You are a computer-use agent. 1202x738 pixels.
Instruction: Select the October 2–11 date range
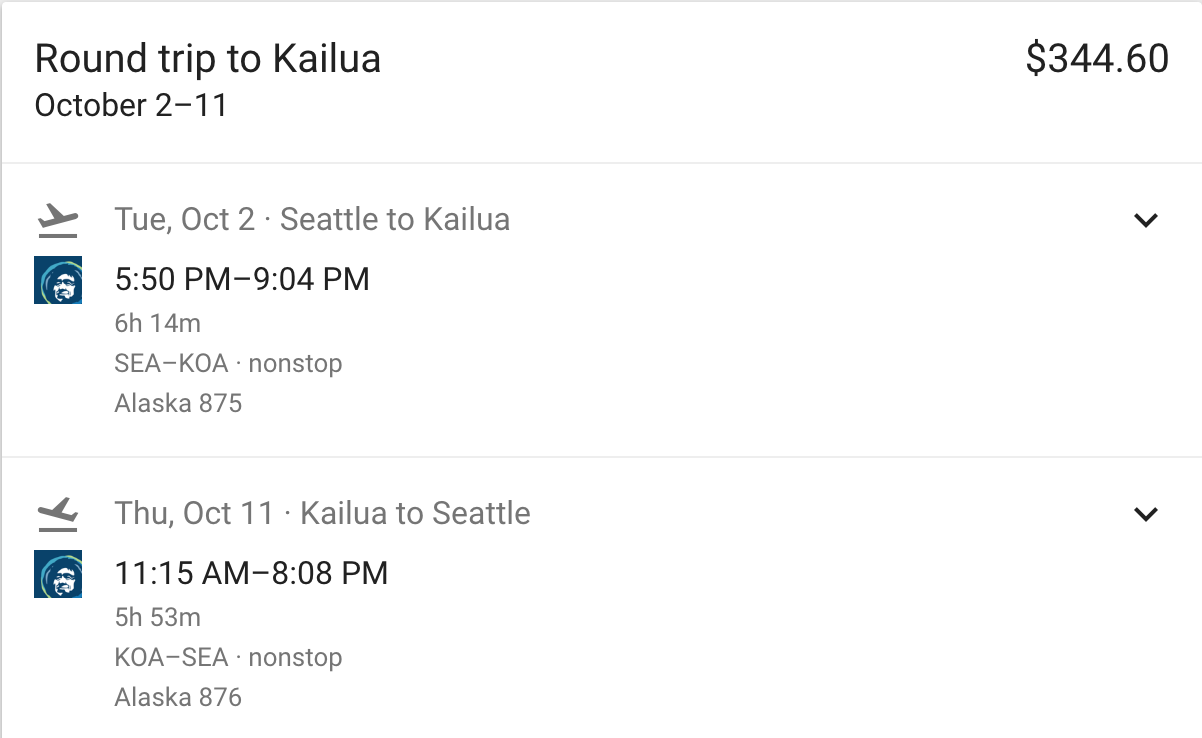[x=131, y=105]
